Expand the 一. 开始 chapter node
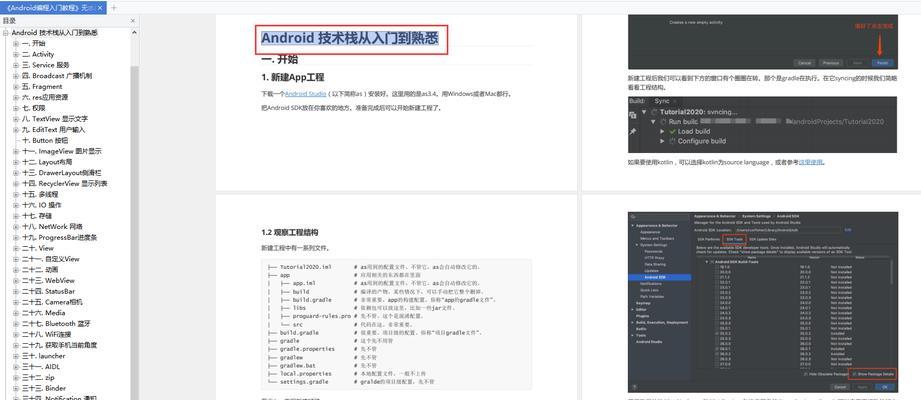 click(x=16, y=43)
